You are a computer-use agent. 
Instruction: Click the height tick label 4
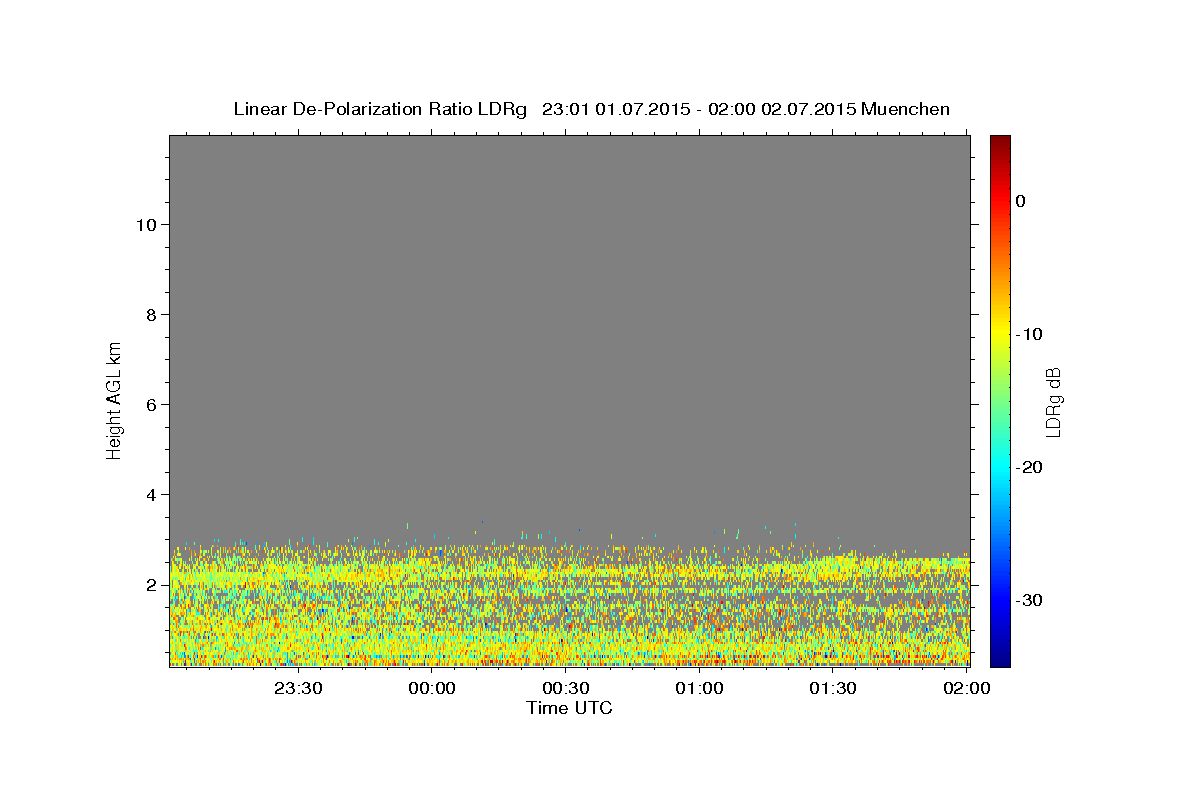pyautogui.click(x=152, y=494)
